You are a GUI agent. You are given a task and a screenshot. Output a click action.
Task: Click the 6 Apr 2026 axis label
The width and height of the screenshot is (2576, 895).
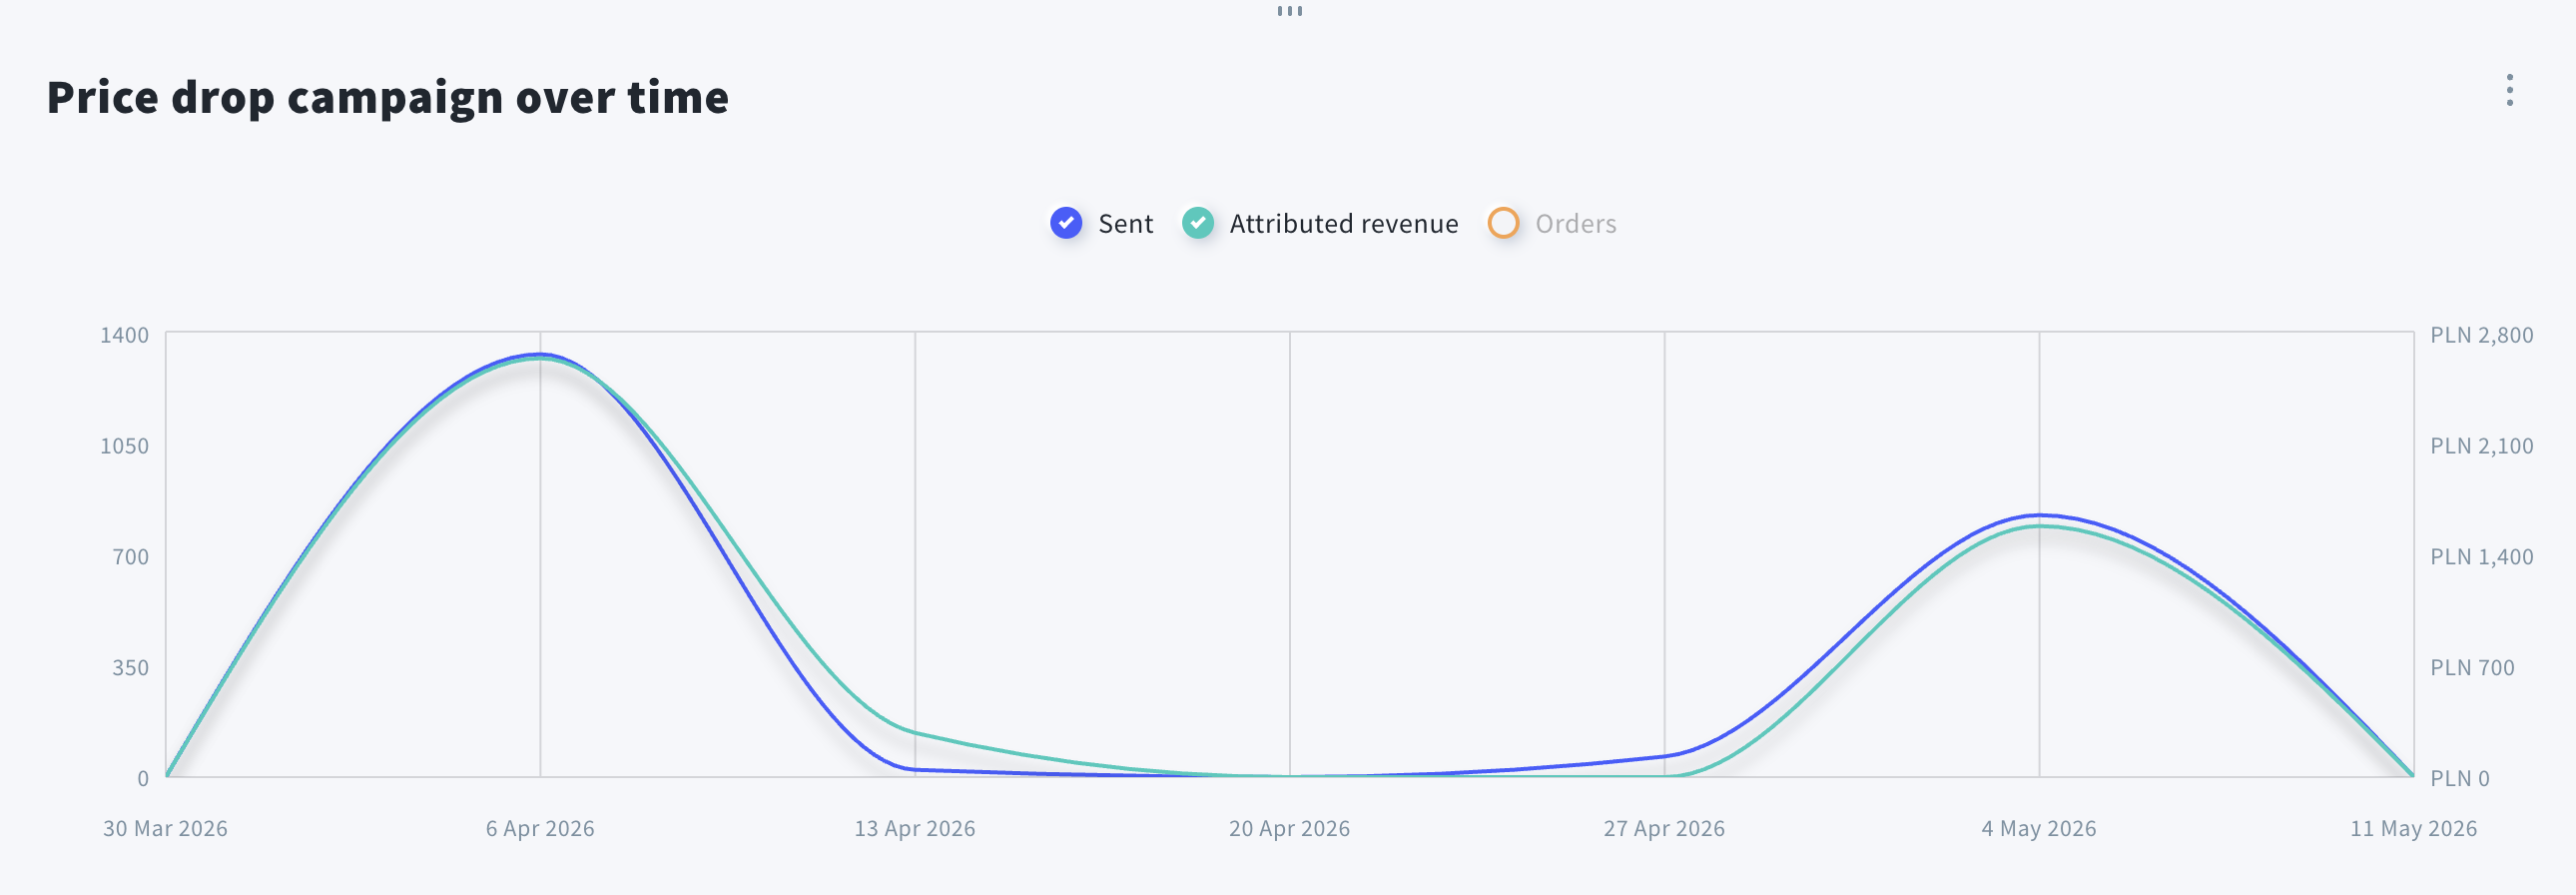pos(540,828)
